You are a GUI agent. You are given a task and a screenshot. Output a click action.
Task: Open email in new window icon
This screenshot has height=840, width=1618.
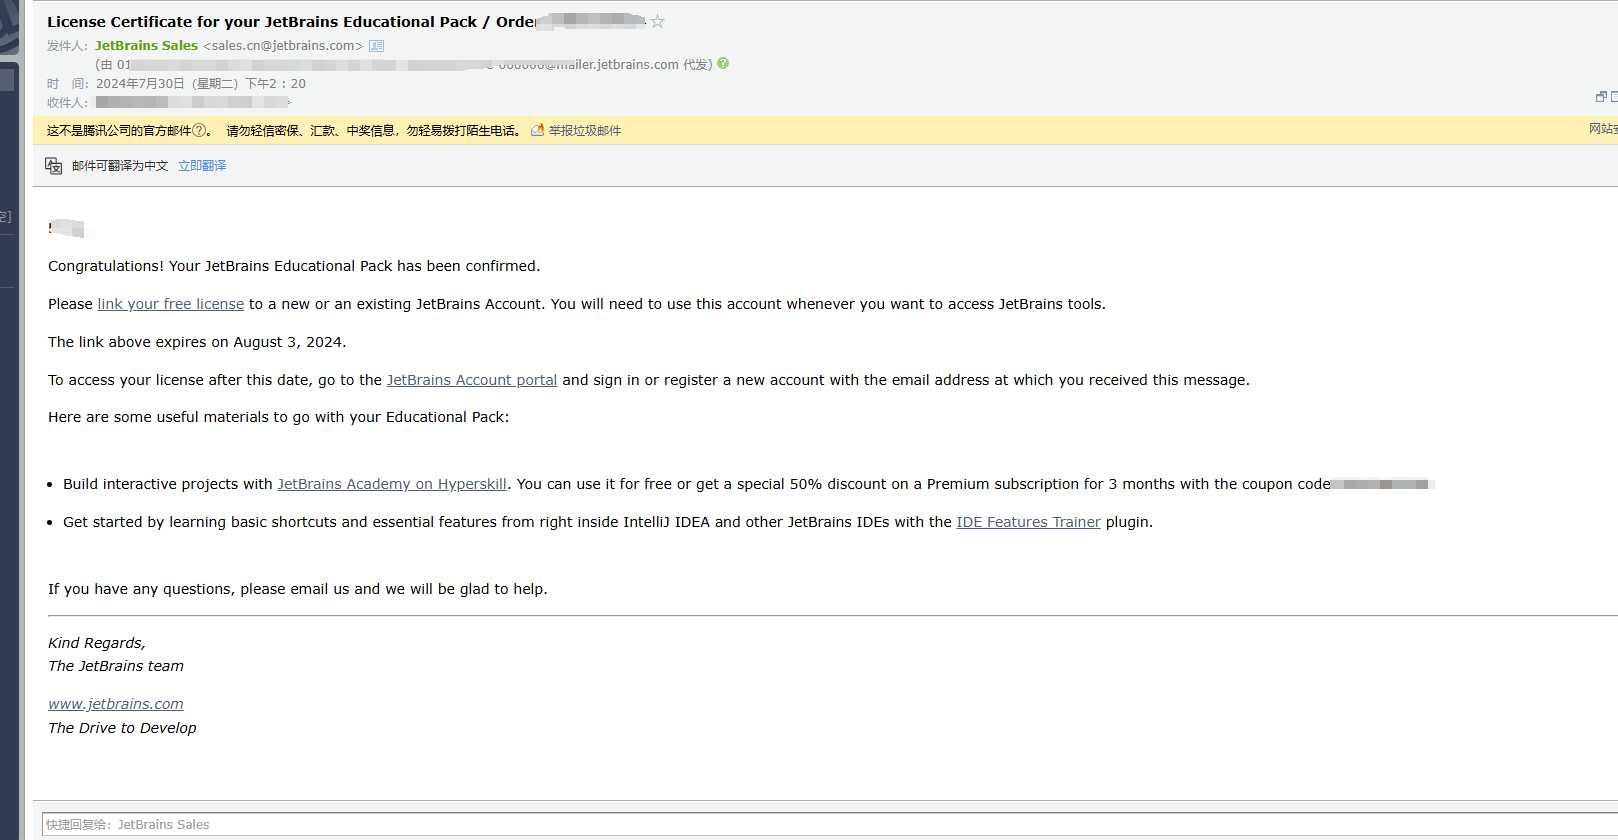point(1601,96)
